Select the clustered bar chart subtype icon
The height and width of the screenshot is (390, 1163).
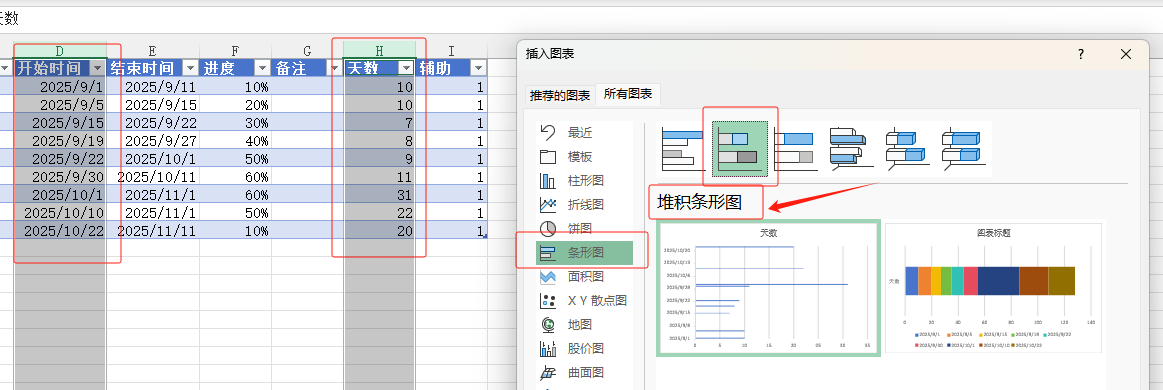683,148
